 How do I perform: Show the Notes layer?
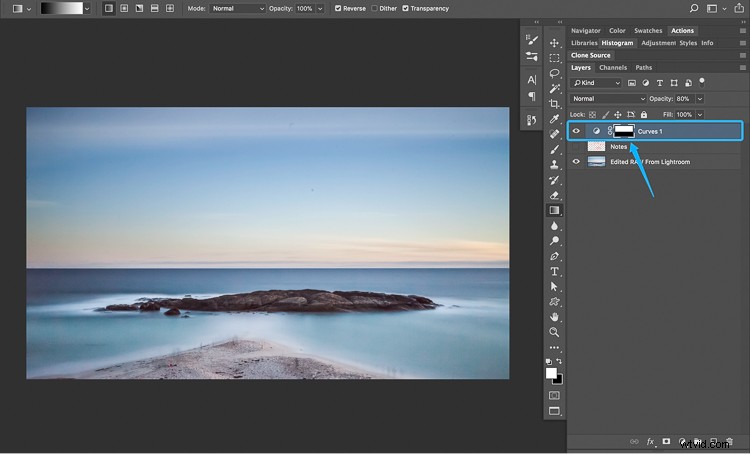pyautogui.click(x=576, y=146)
